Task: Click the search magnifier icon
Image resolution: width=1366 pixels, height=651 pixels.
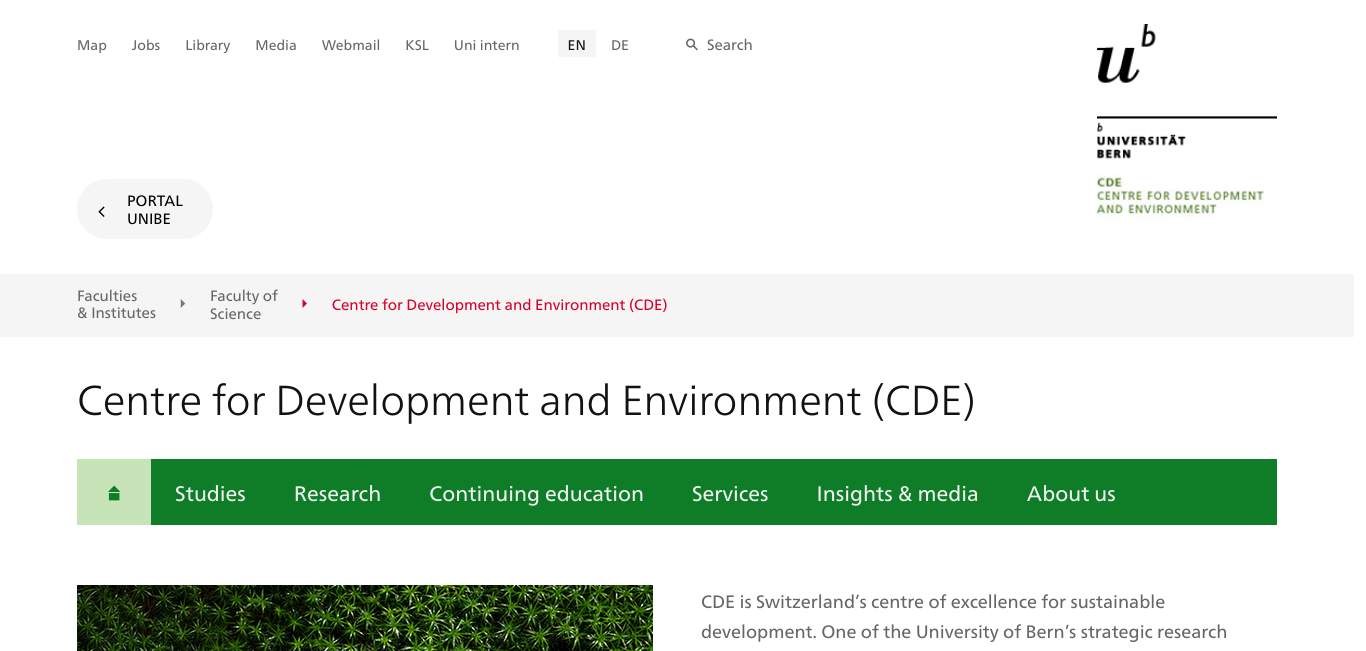Action: 691,45
